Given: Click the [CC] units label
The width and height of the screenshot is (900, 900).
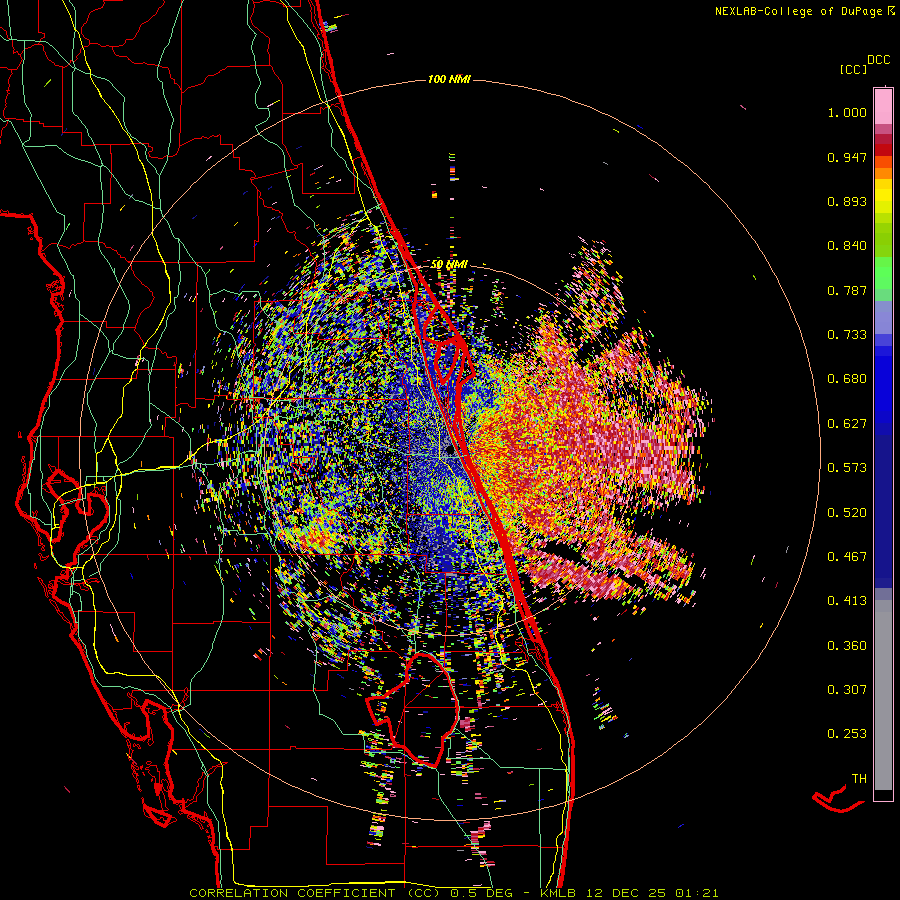Looking at the screenshot, I should coord(853,69).
